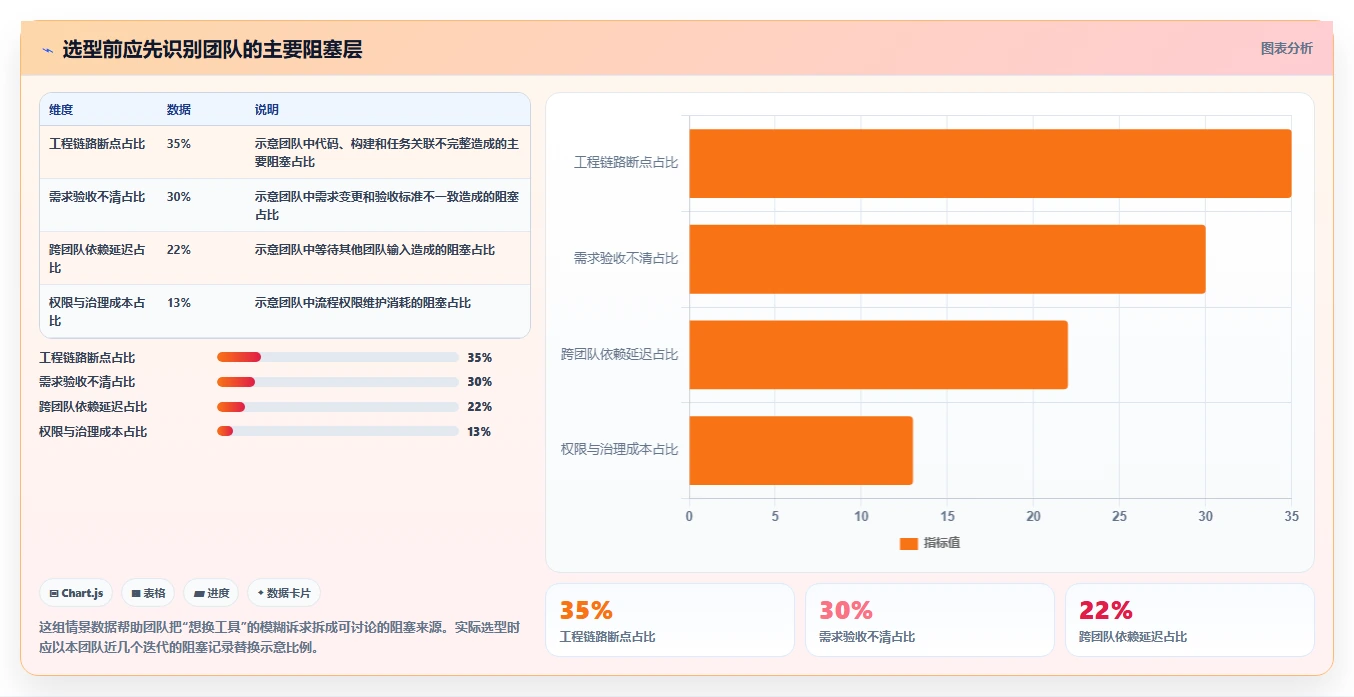This screenshot has width=1354, height=697.
Task: Click the 30% value in table
Action: 178,197
